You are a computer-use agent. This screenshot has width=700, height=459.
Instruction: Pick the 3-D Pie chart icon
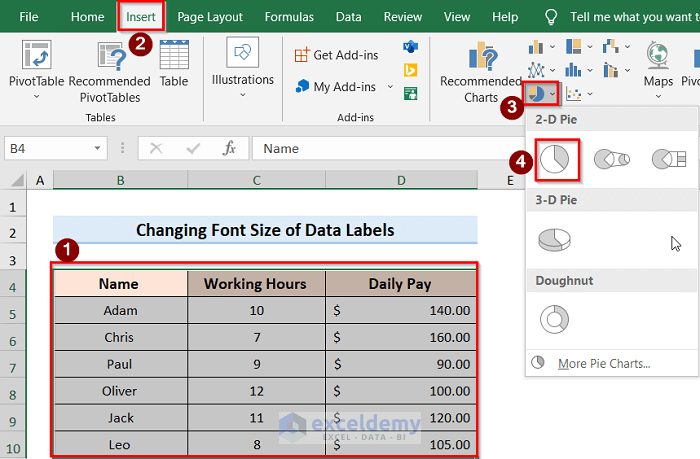[553, 239]
